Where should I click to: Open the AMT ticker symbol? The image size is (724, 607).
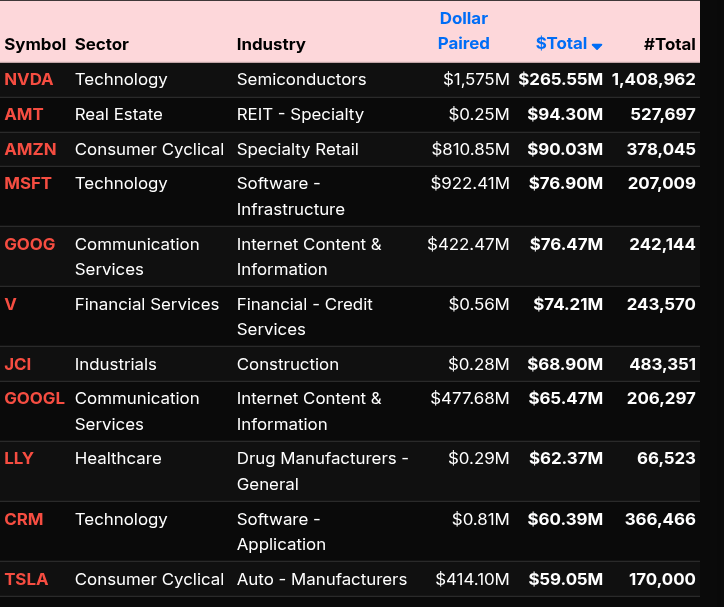(24, 114)
